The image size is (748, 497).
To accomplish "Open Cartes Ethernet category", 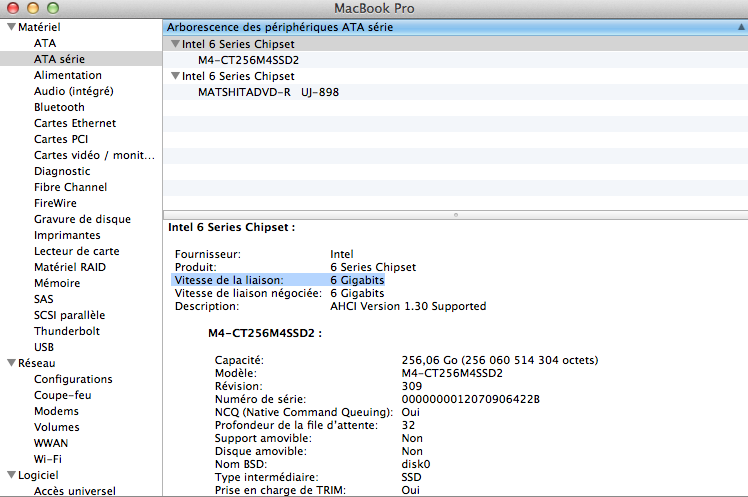I will pos(75,123).
